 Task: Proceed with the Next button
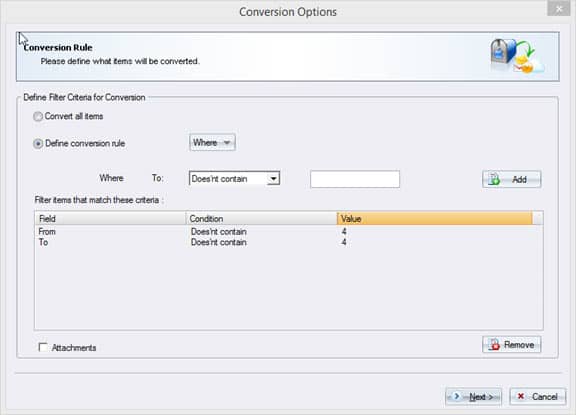(474, 397)
